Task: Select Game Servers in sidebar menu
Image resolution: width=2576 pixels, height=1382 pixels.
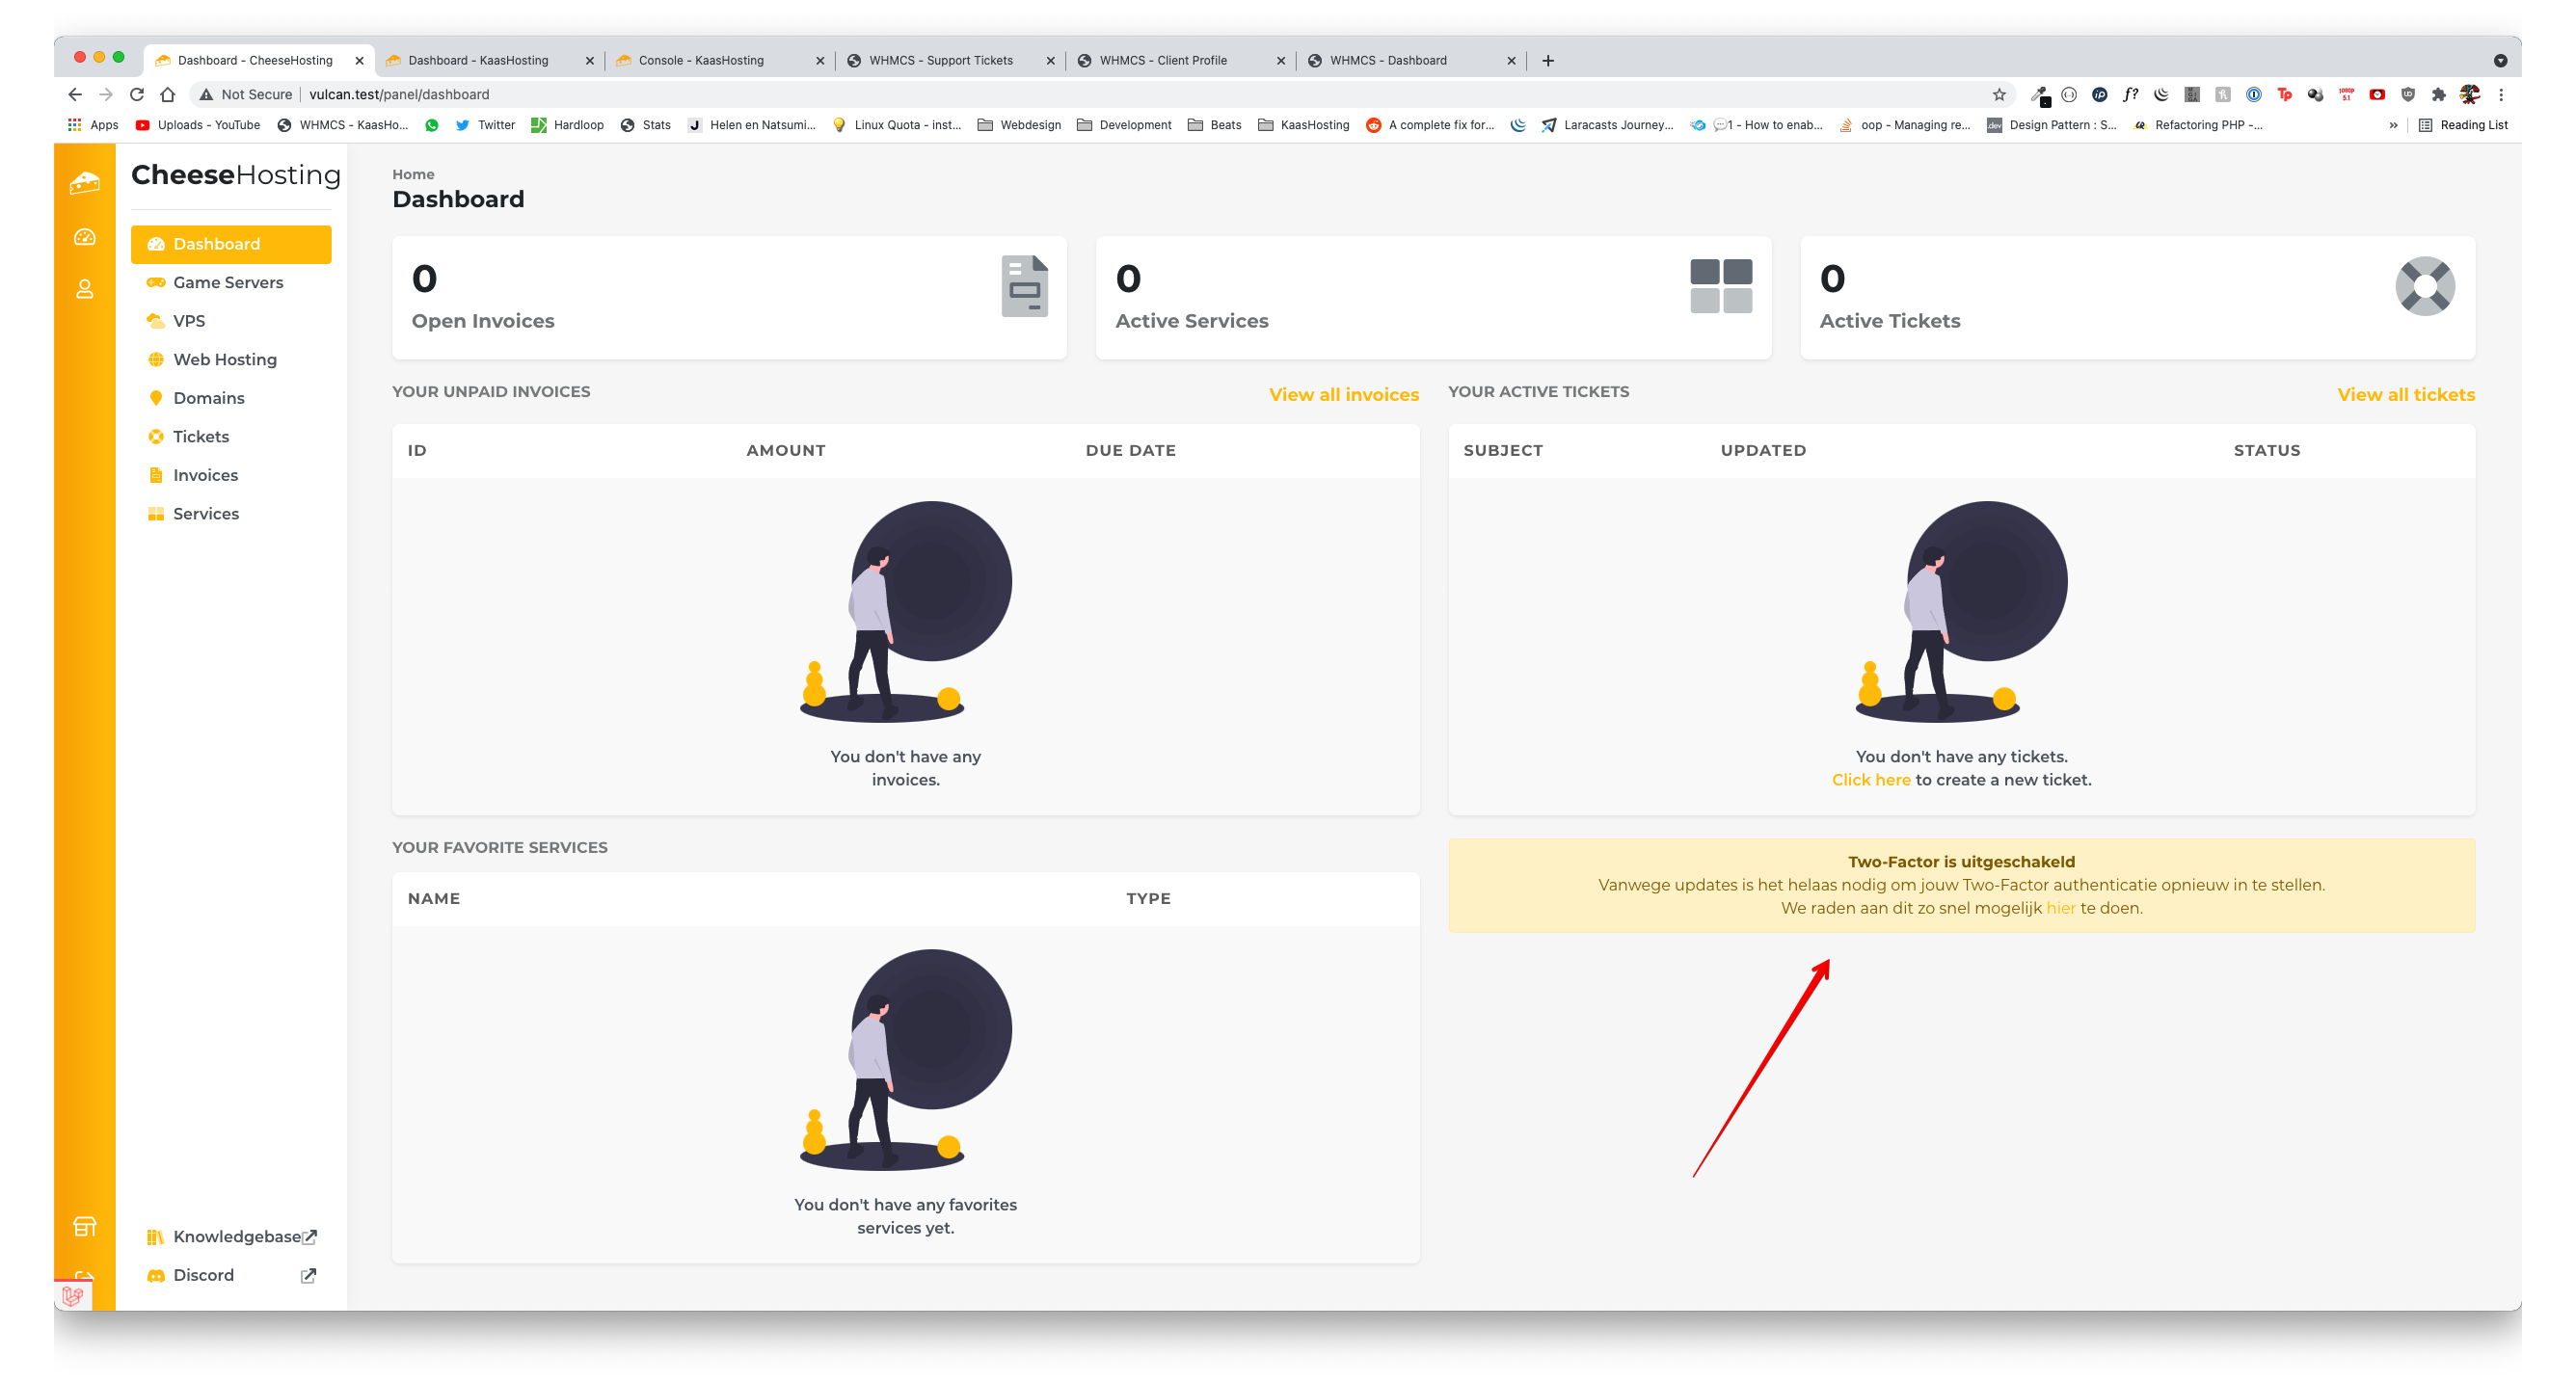Action: coord(228,283)
